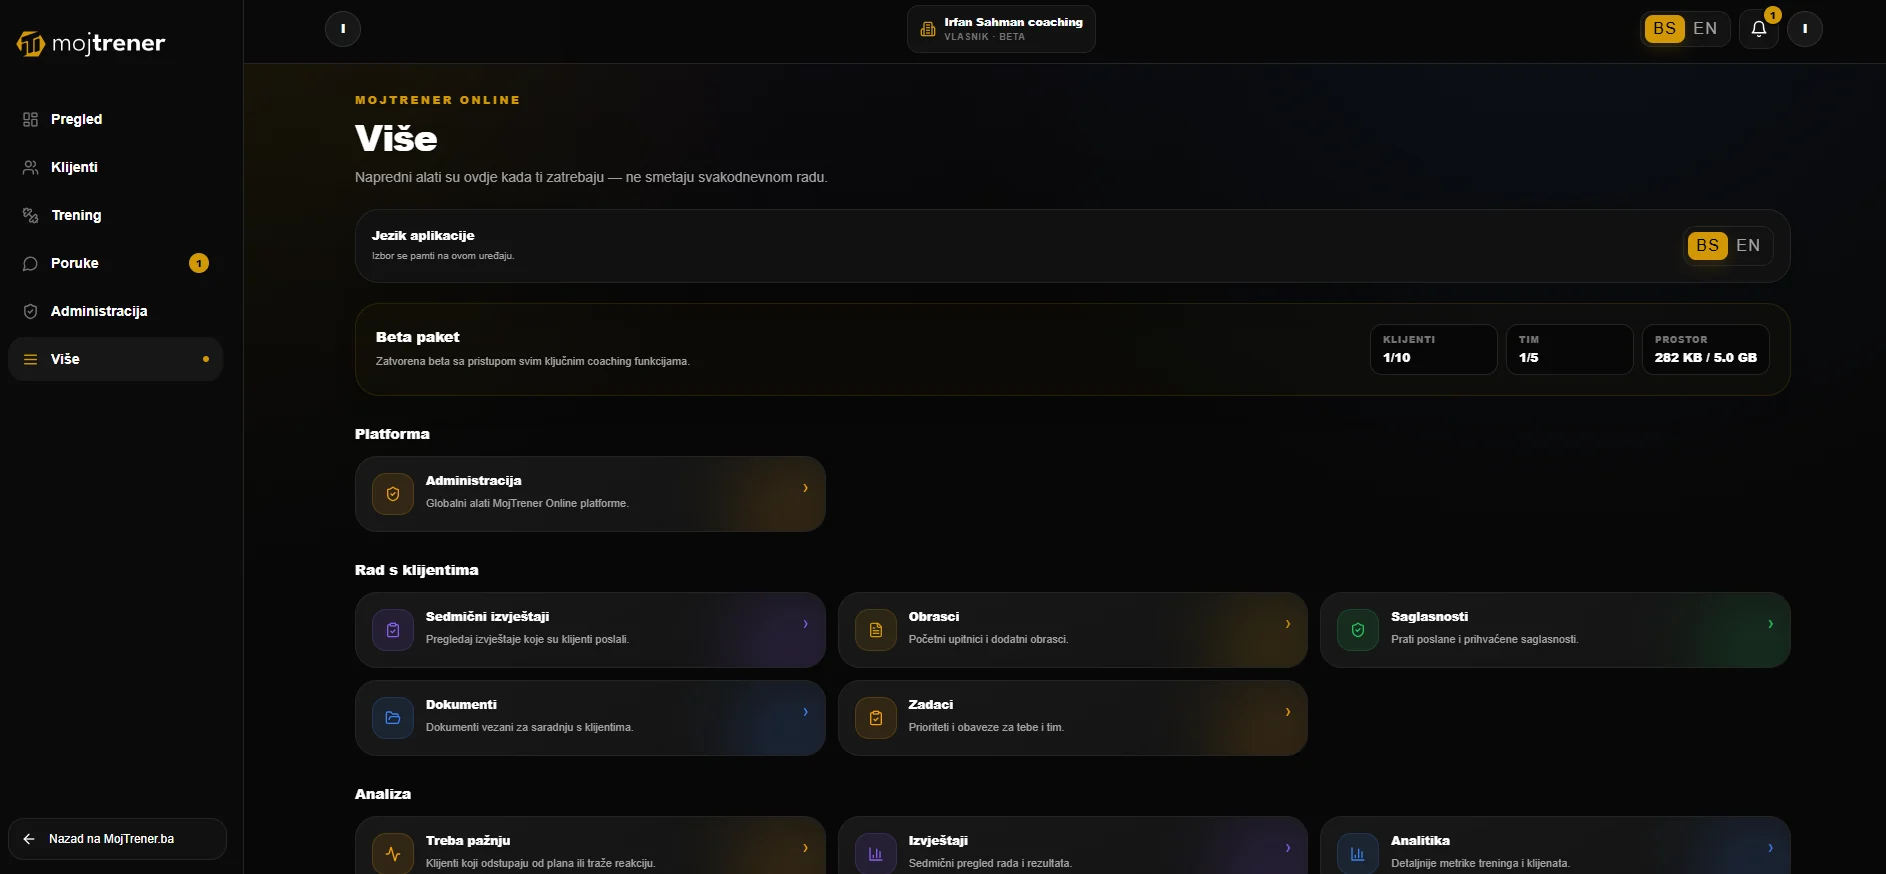Screen dimensions: 1886x874
Task: Click the KLIJENTI 1/10 usage box
Action: [x=1433, y=349]
